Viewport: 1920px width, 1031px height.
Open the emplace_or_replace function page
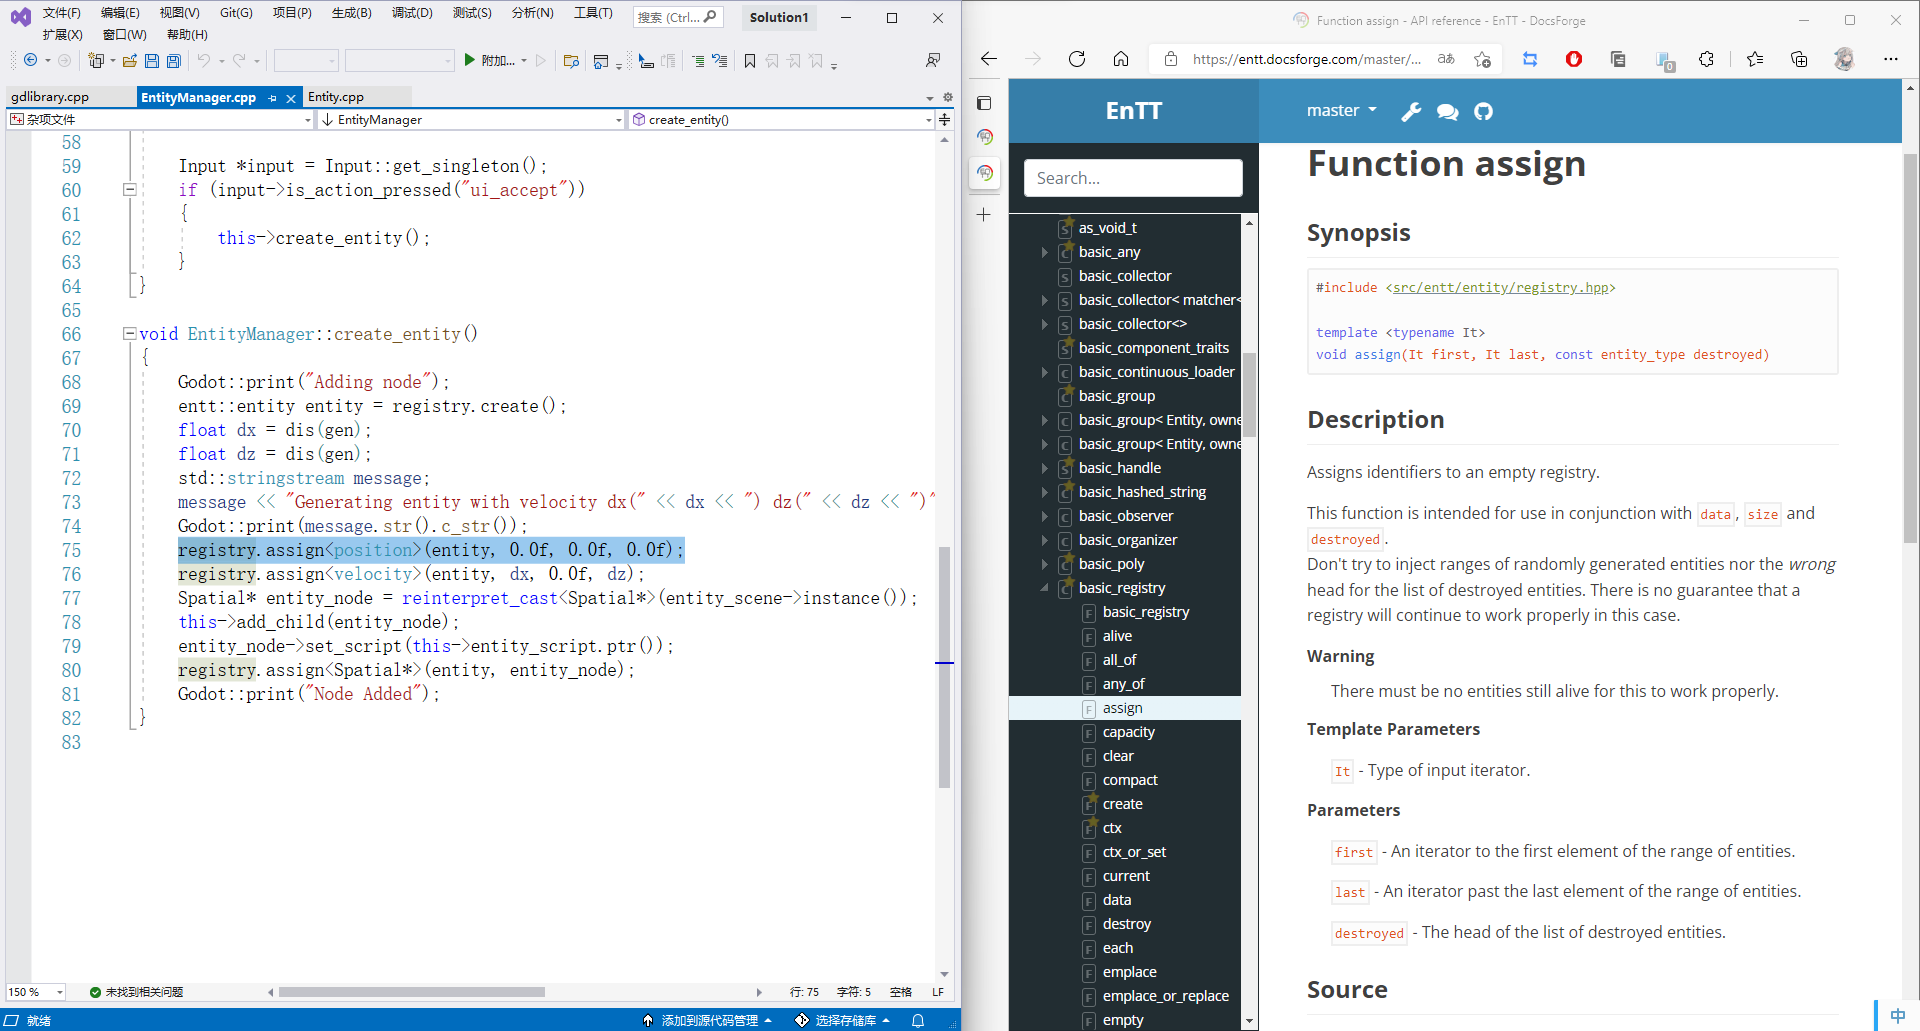coord(1165,996)
